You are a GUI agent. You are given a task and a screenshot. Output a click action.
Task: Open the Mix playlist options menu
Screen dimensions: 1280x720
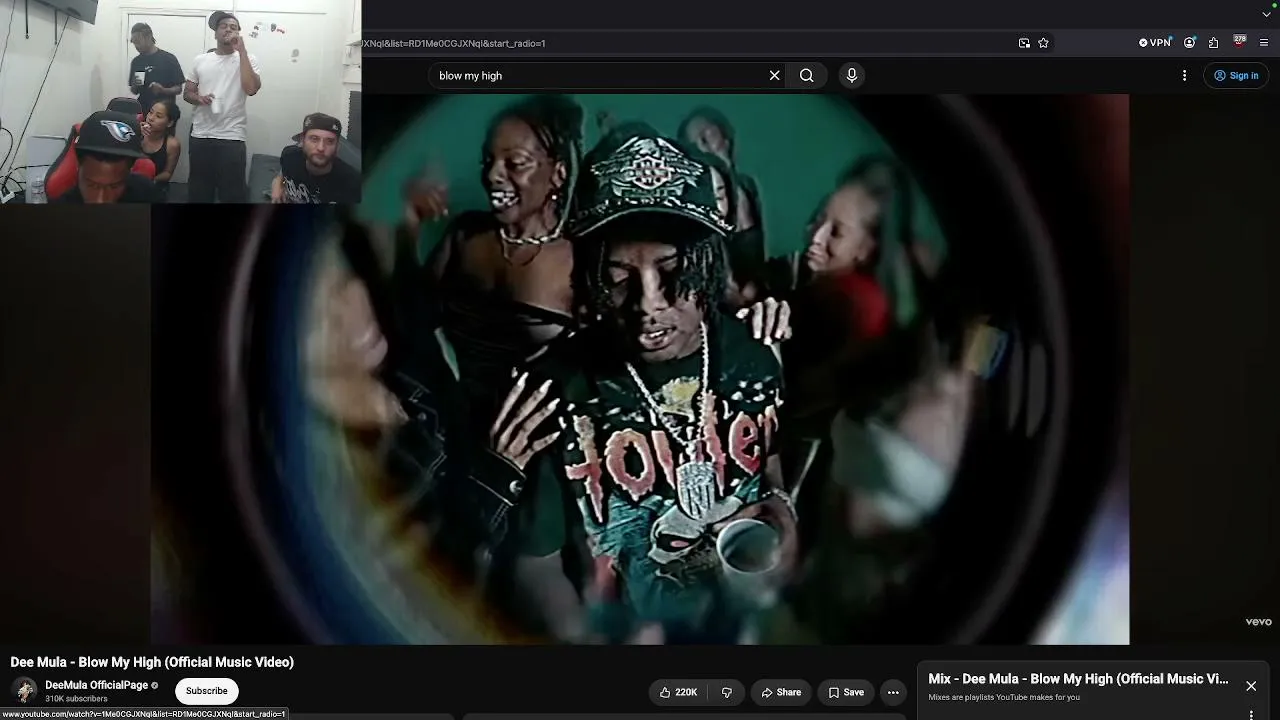click(1251, 714)
